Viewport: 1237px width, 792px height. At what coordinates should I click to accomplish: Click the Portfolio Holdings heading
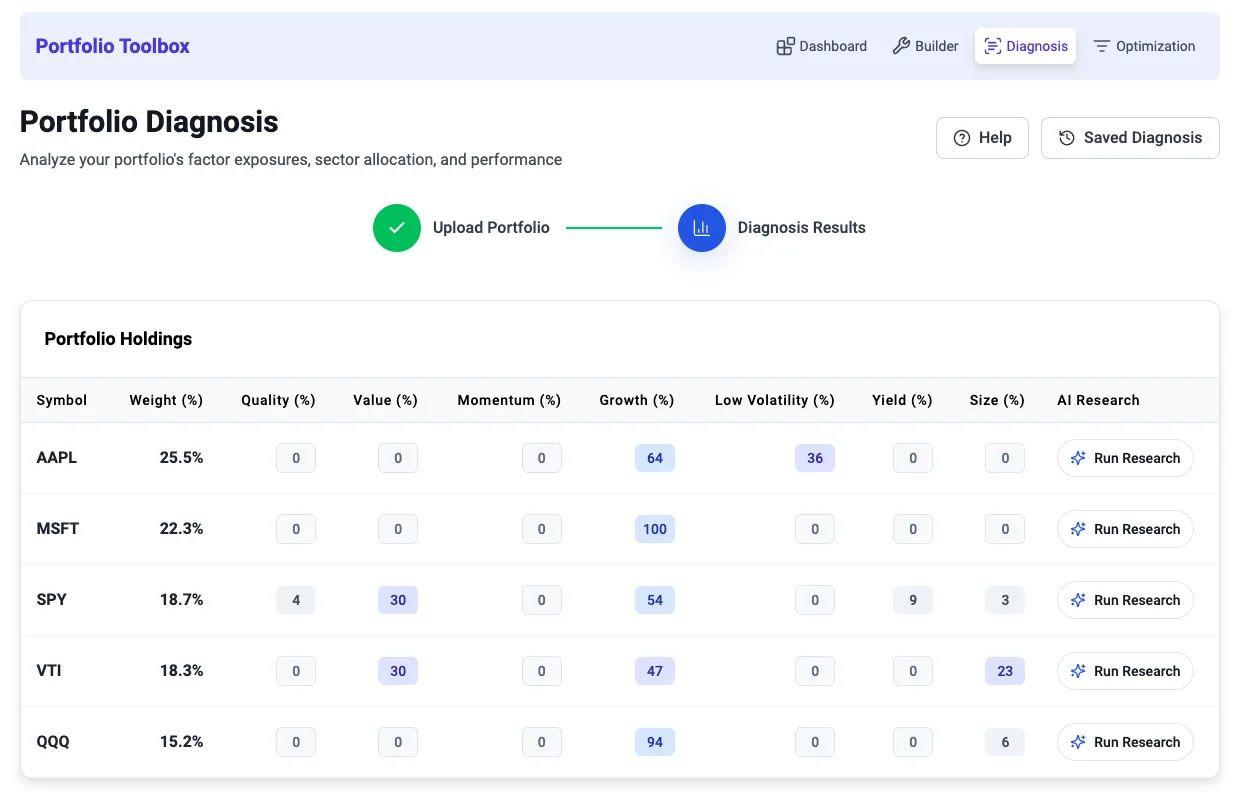tap(118, 339)
